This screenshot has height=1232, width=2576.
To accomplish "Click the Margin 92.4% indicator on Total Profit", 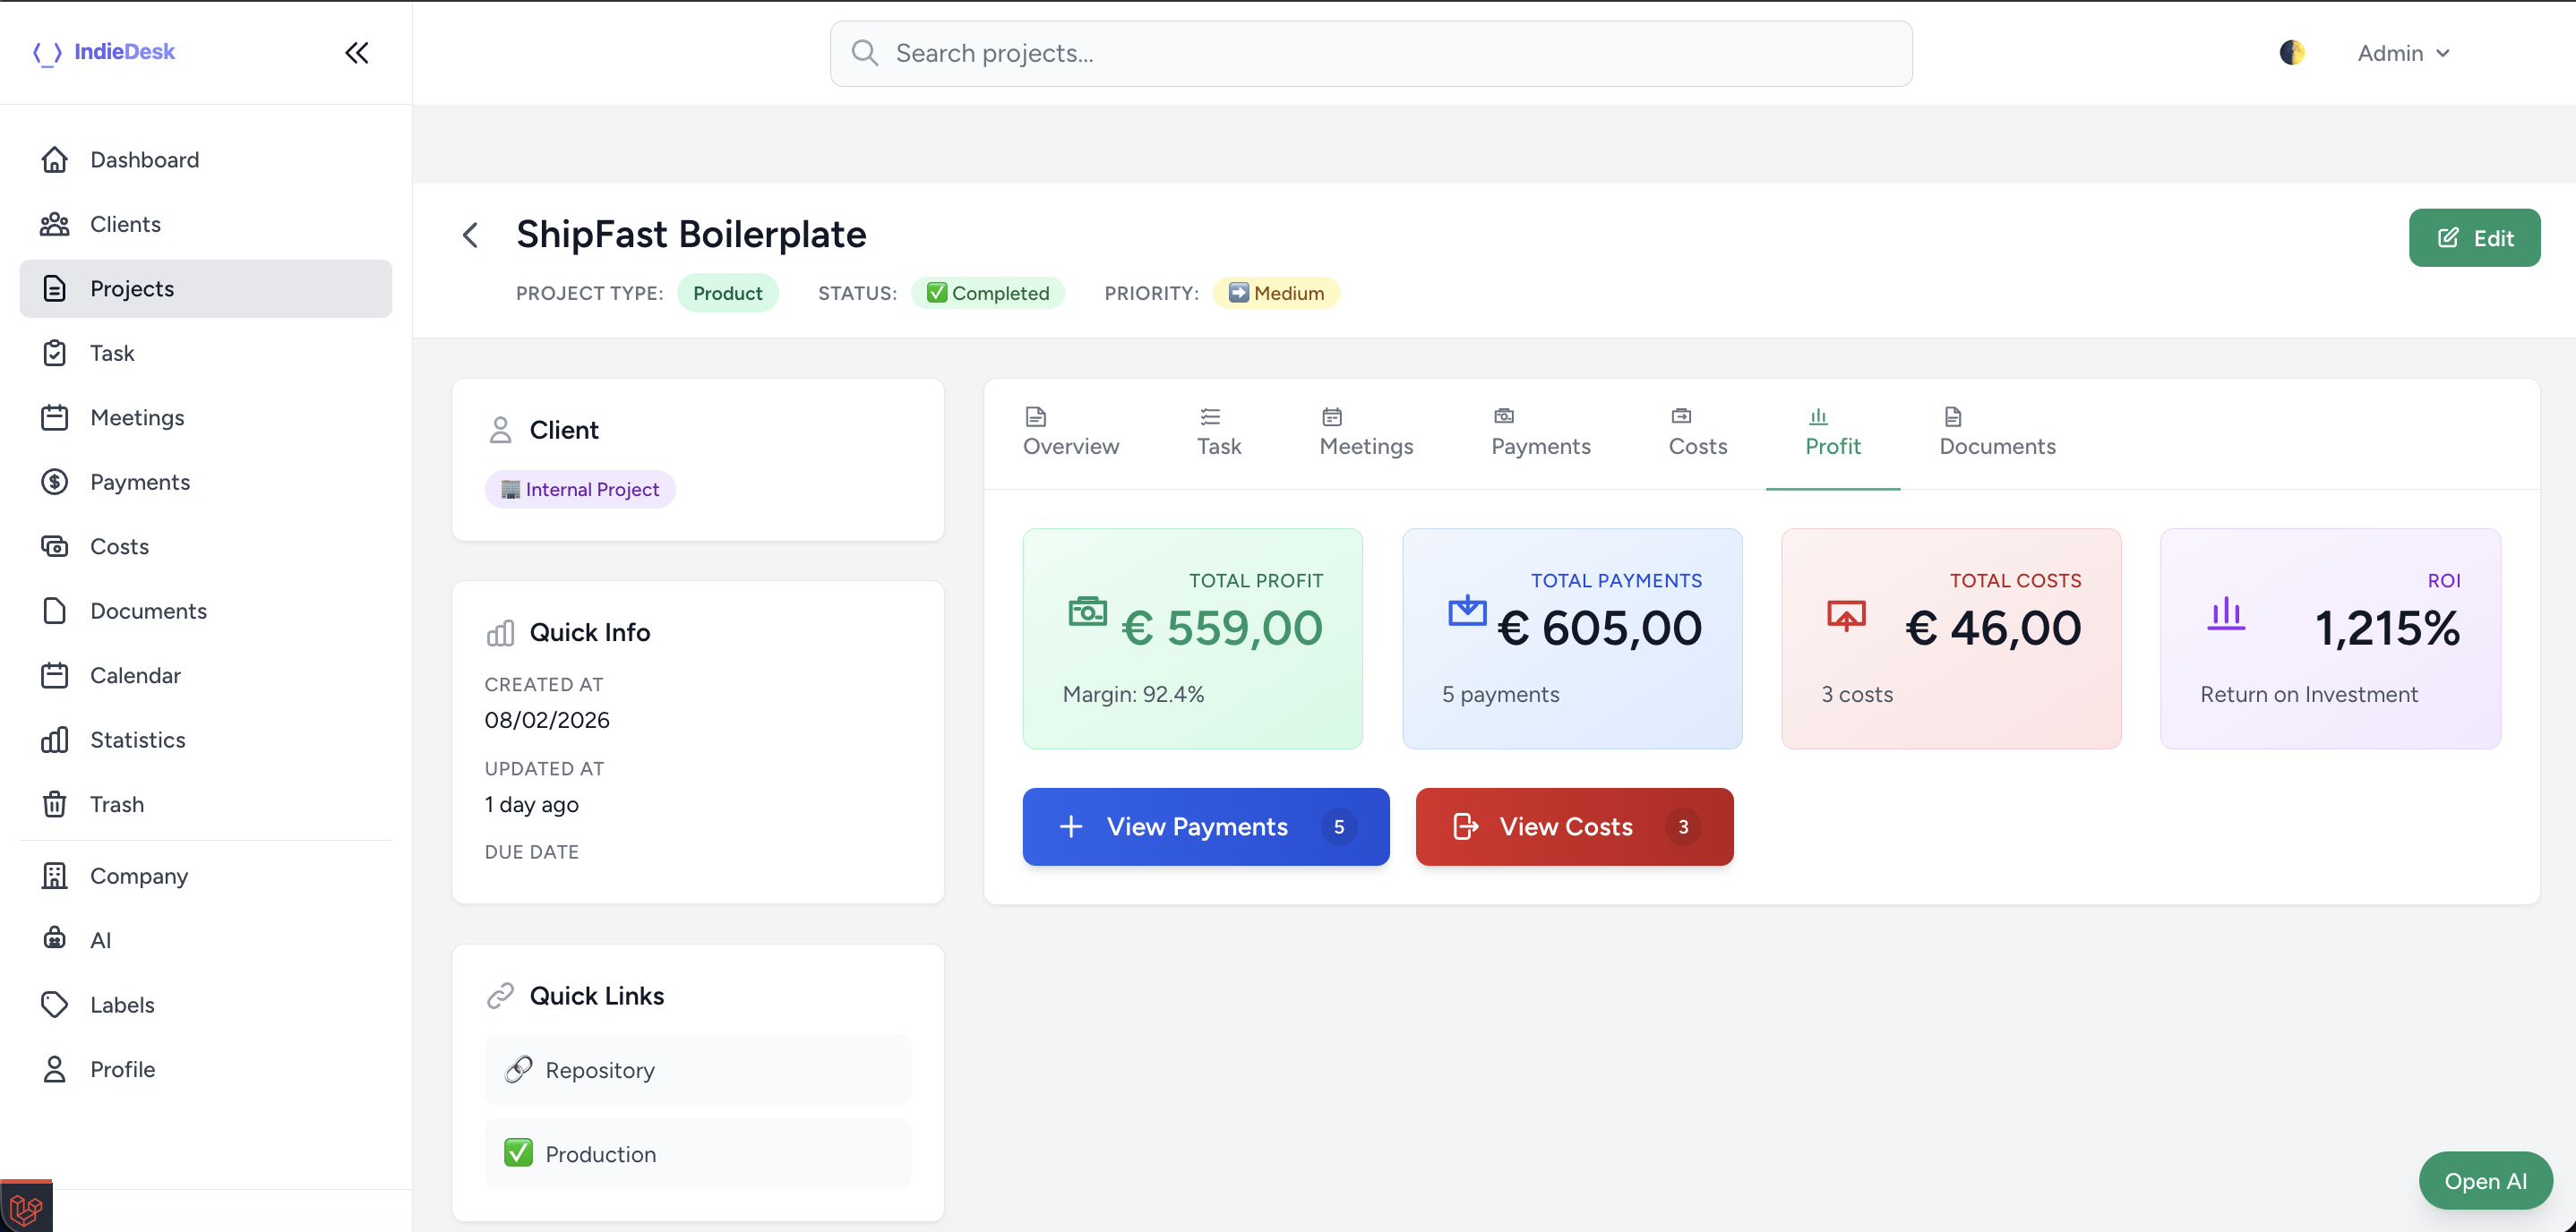I will pyautogui.click(x=1133, y=694).
